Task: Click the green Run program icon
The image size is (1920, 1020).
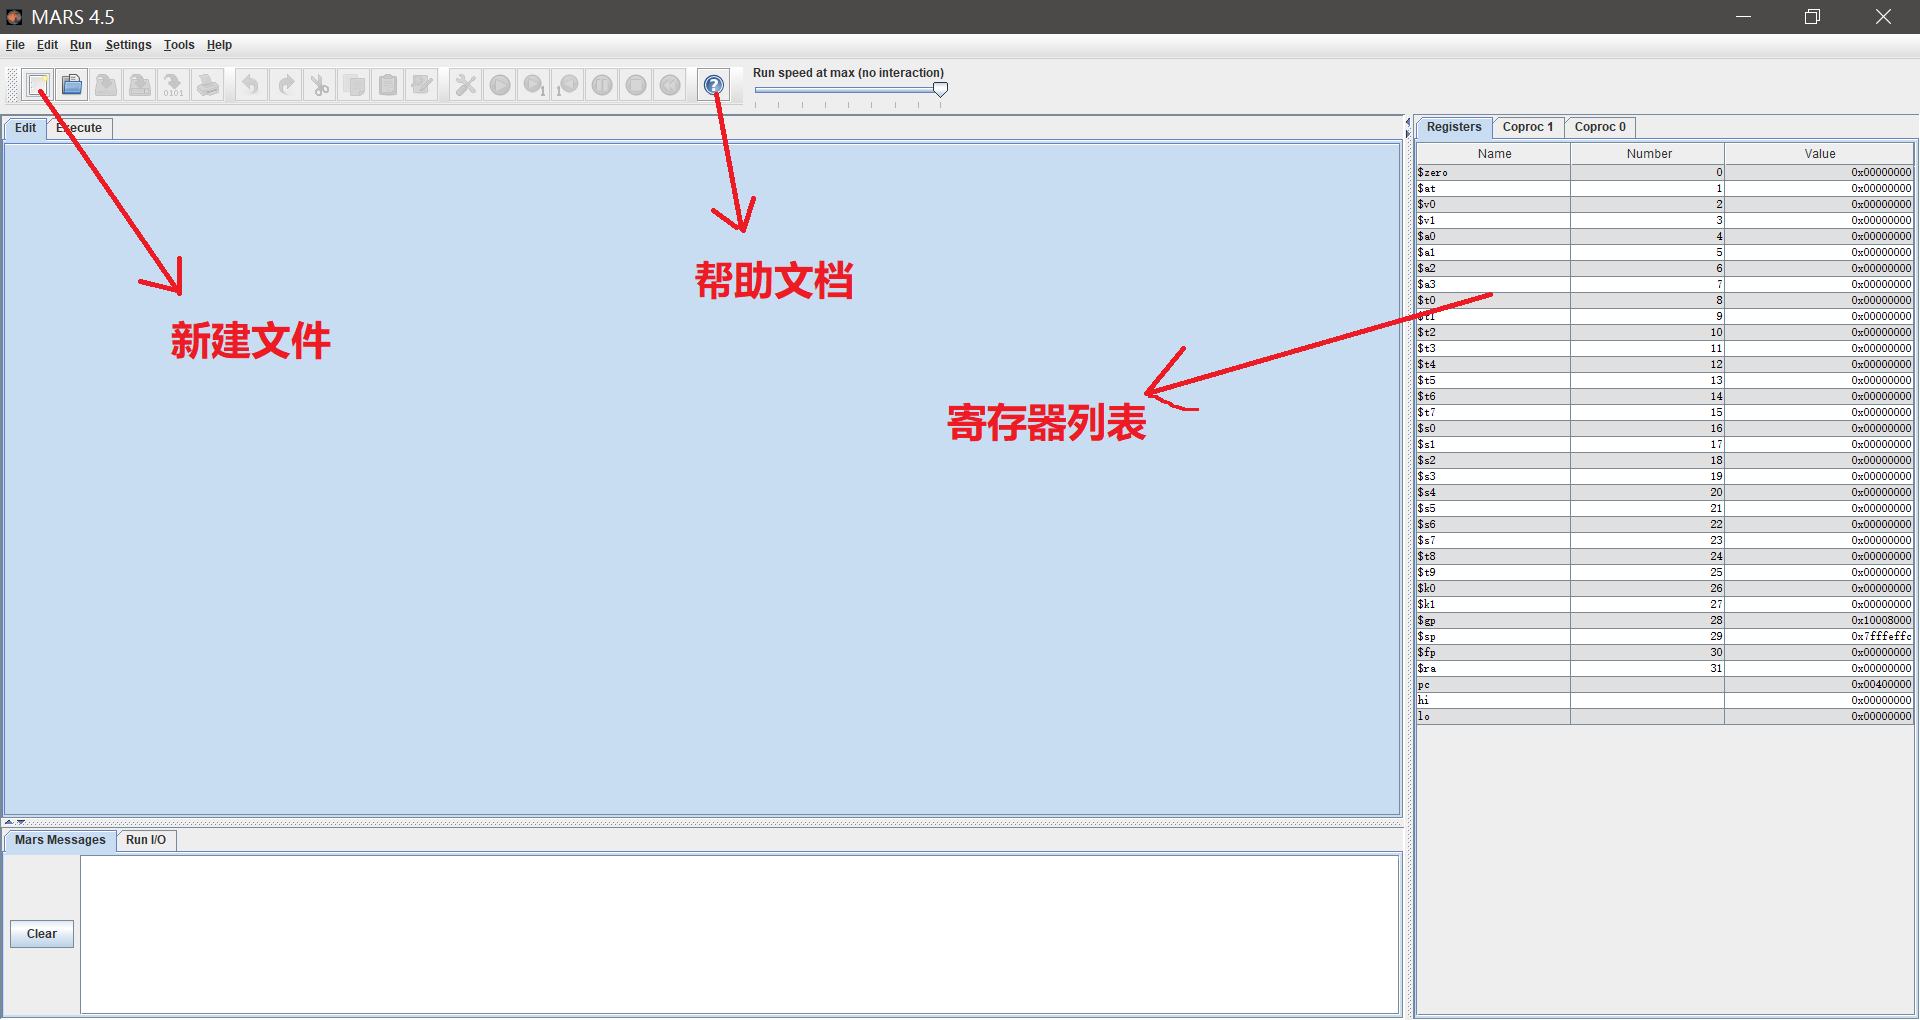Action: [x=500, y=85]
